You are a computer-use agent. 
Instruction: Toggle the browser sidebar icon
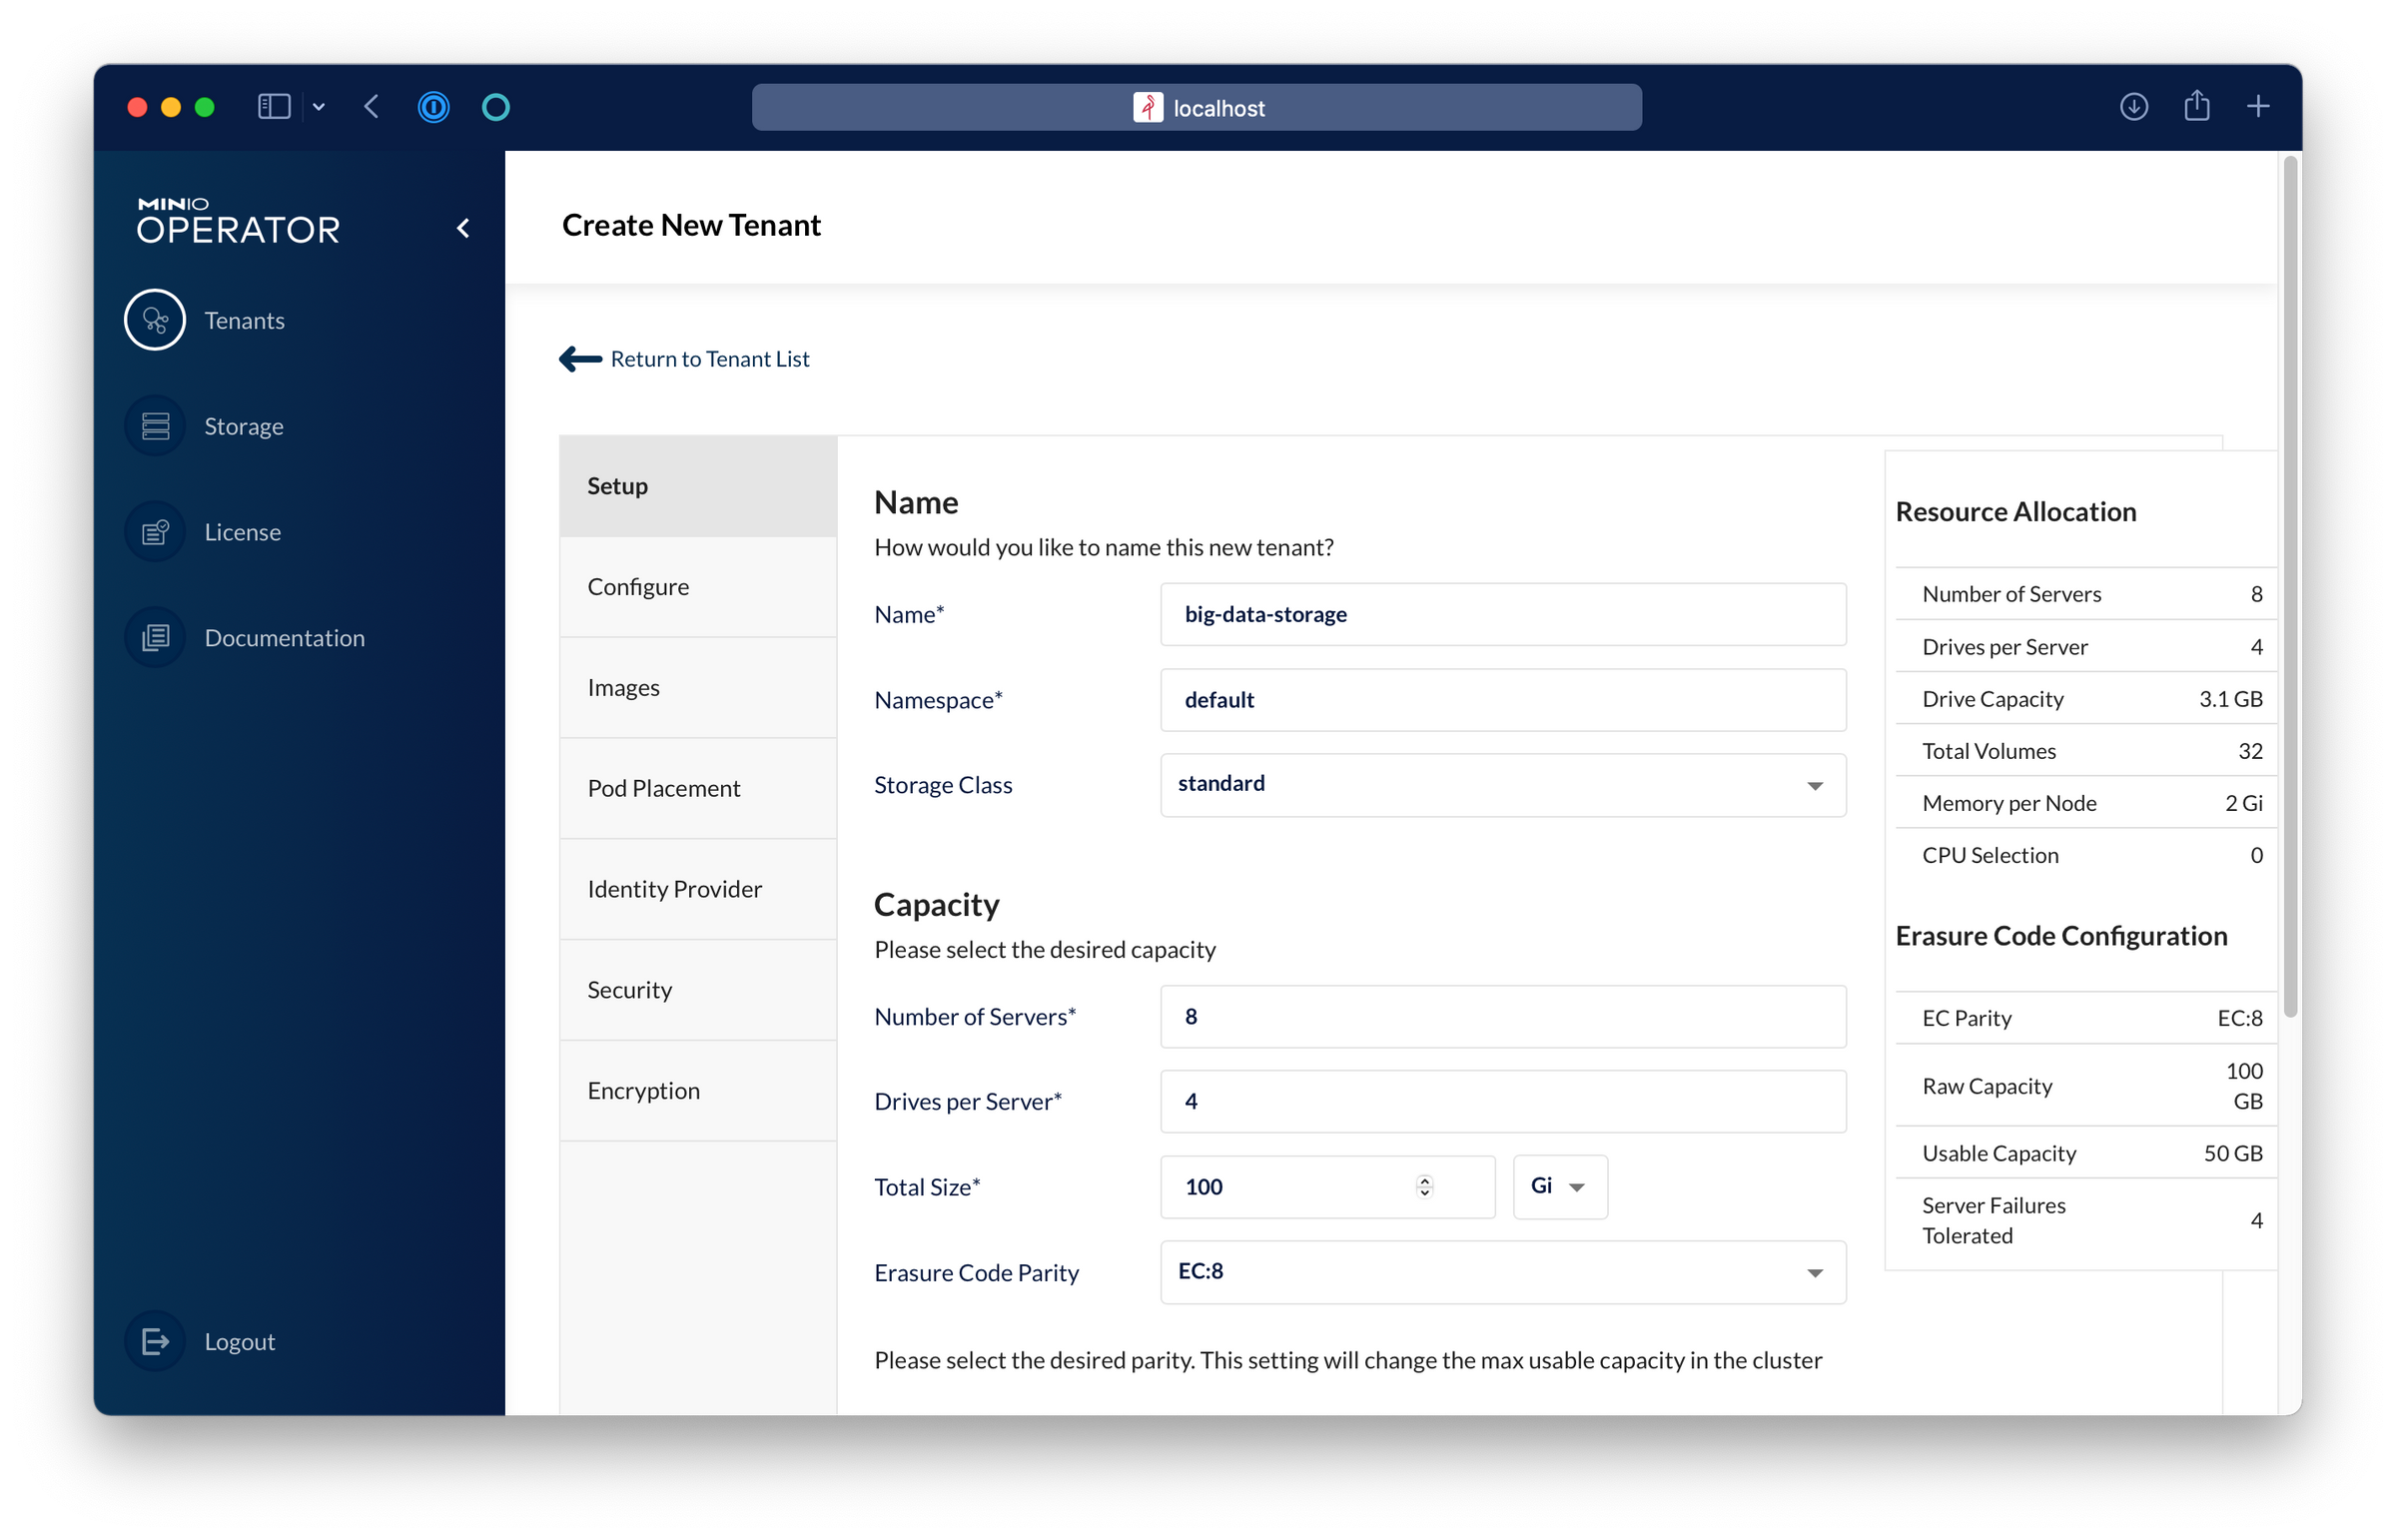tap(273, 107)
